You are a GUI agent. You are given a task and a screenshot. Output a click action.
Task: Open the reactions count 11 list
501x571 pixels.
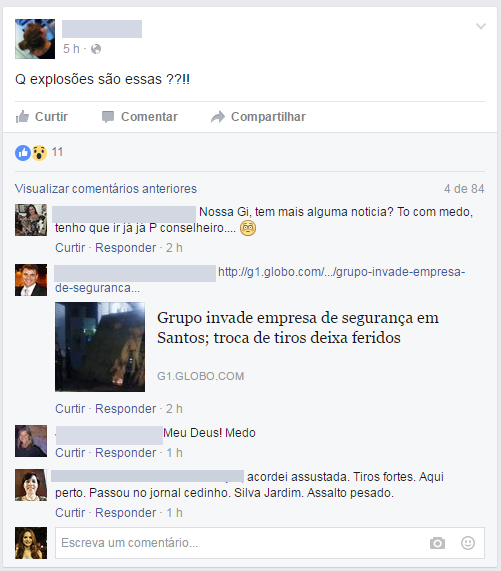point(57,152)
